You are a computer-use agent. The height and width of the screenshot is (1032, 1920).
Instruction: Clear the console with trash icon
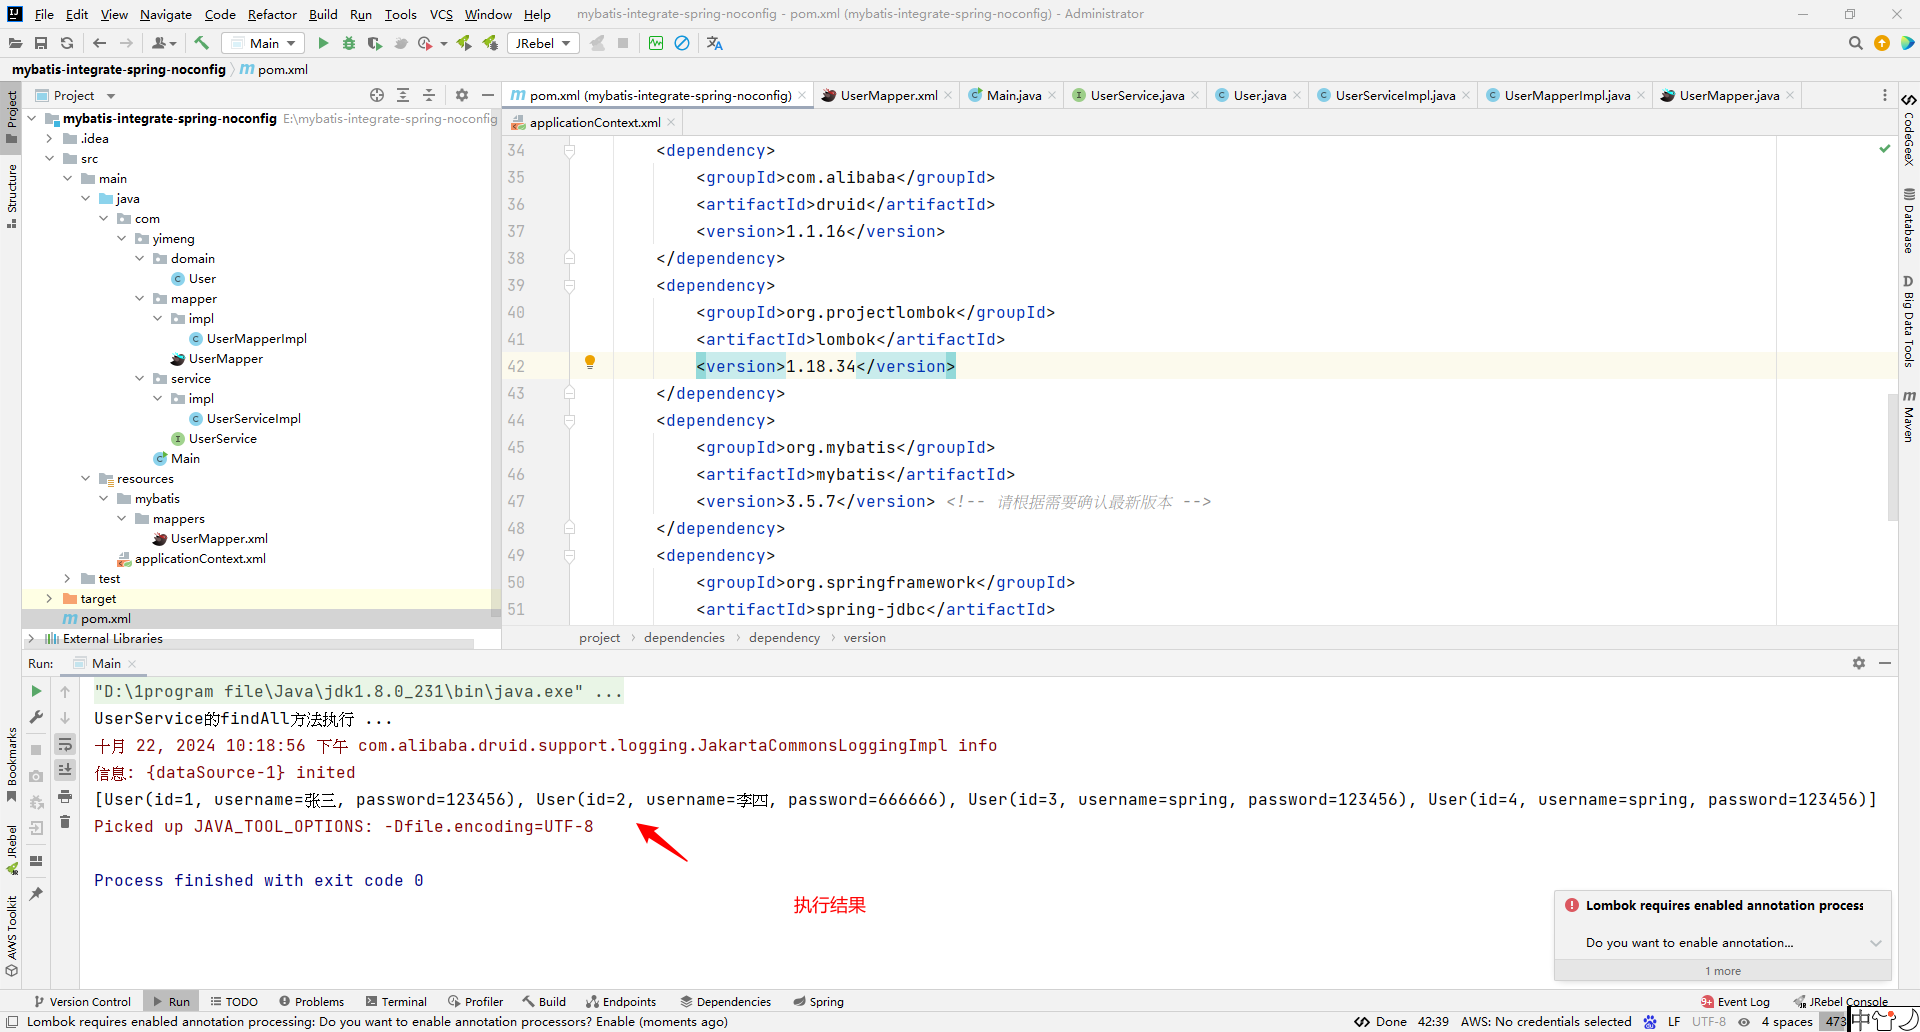(65, 822)
